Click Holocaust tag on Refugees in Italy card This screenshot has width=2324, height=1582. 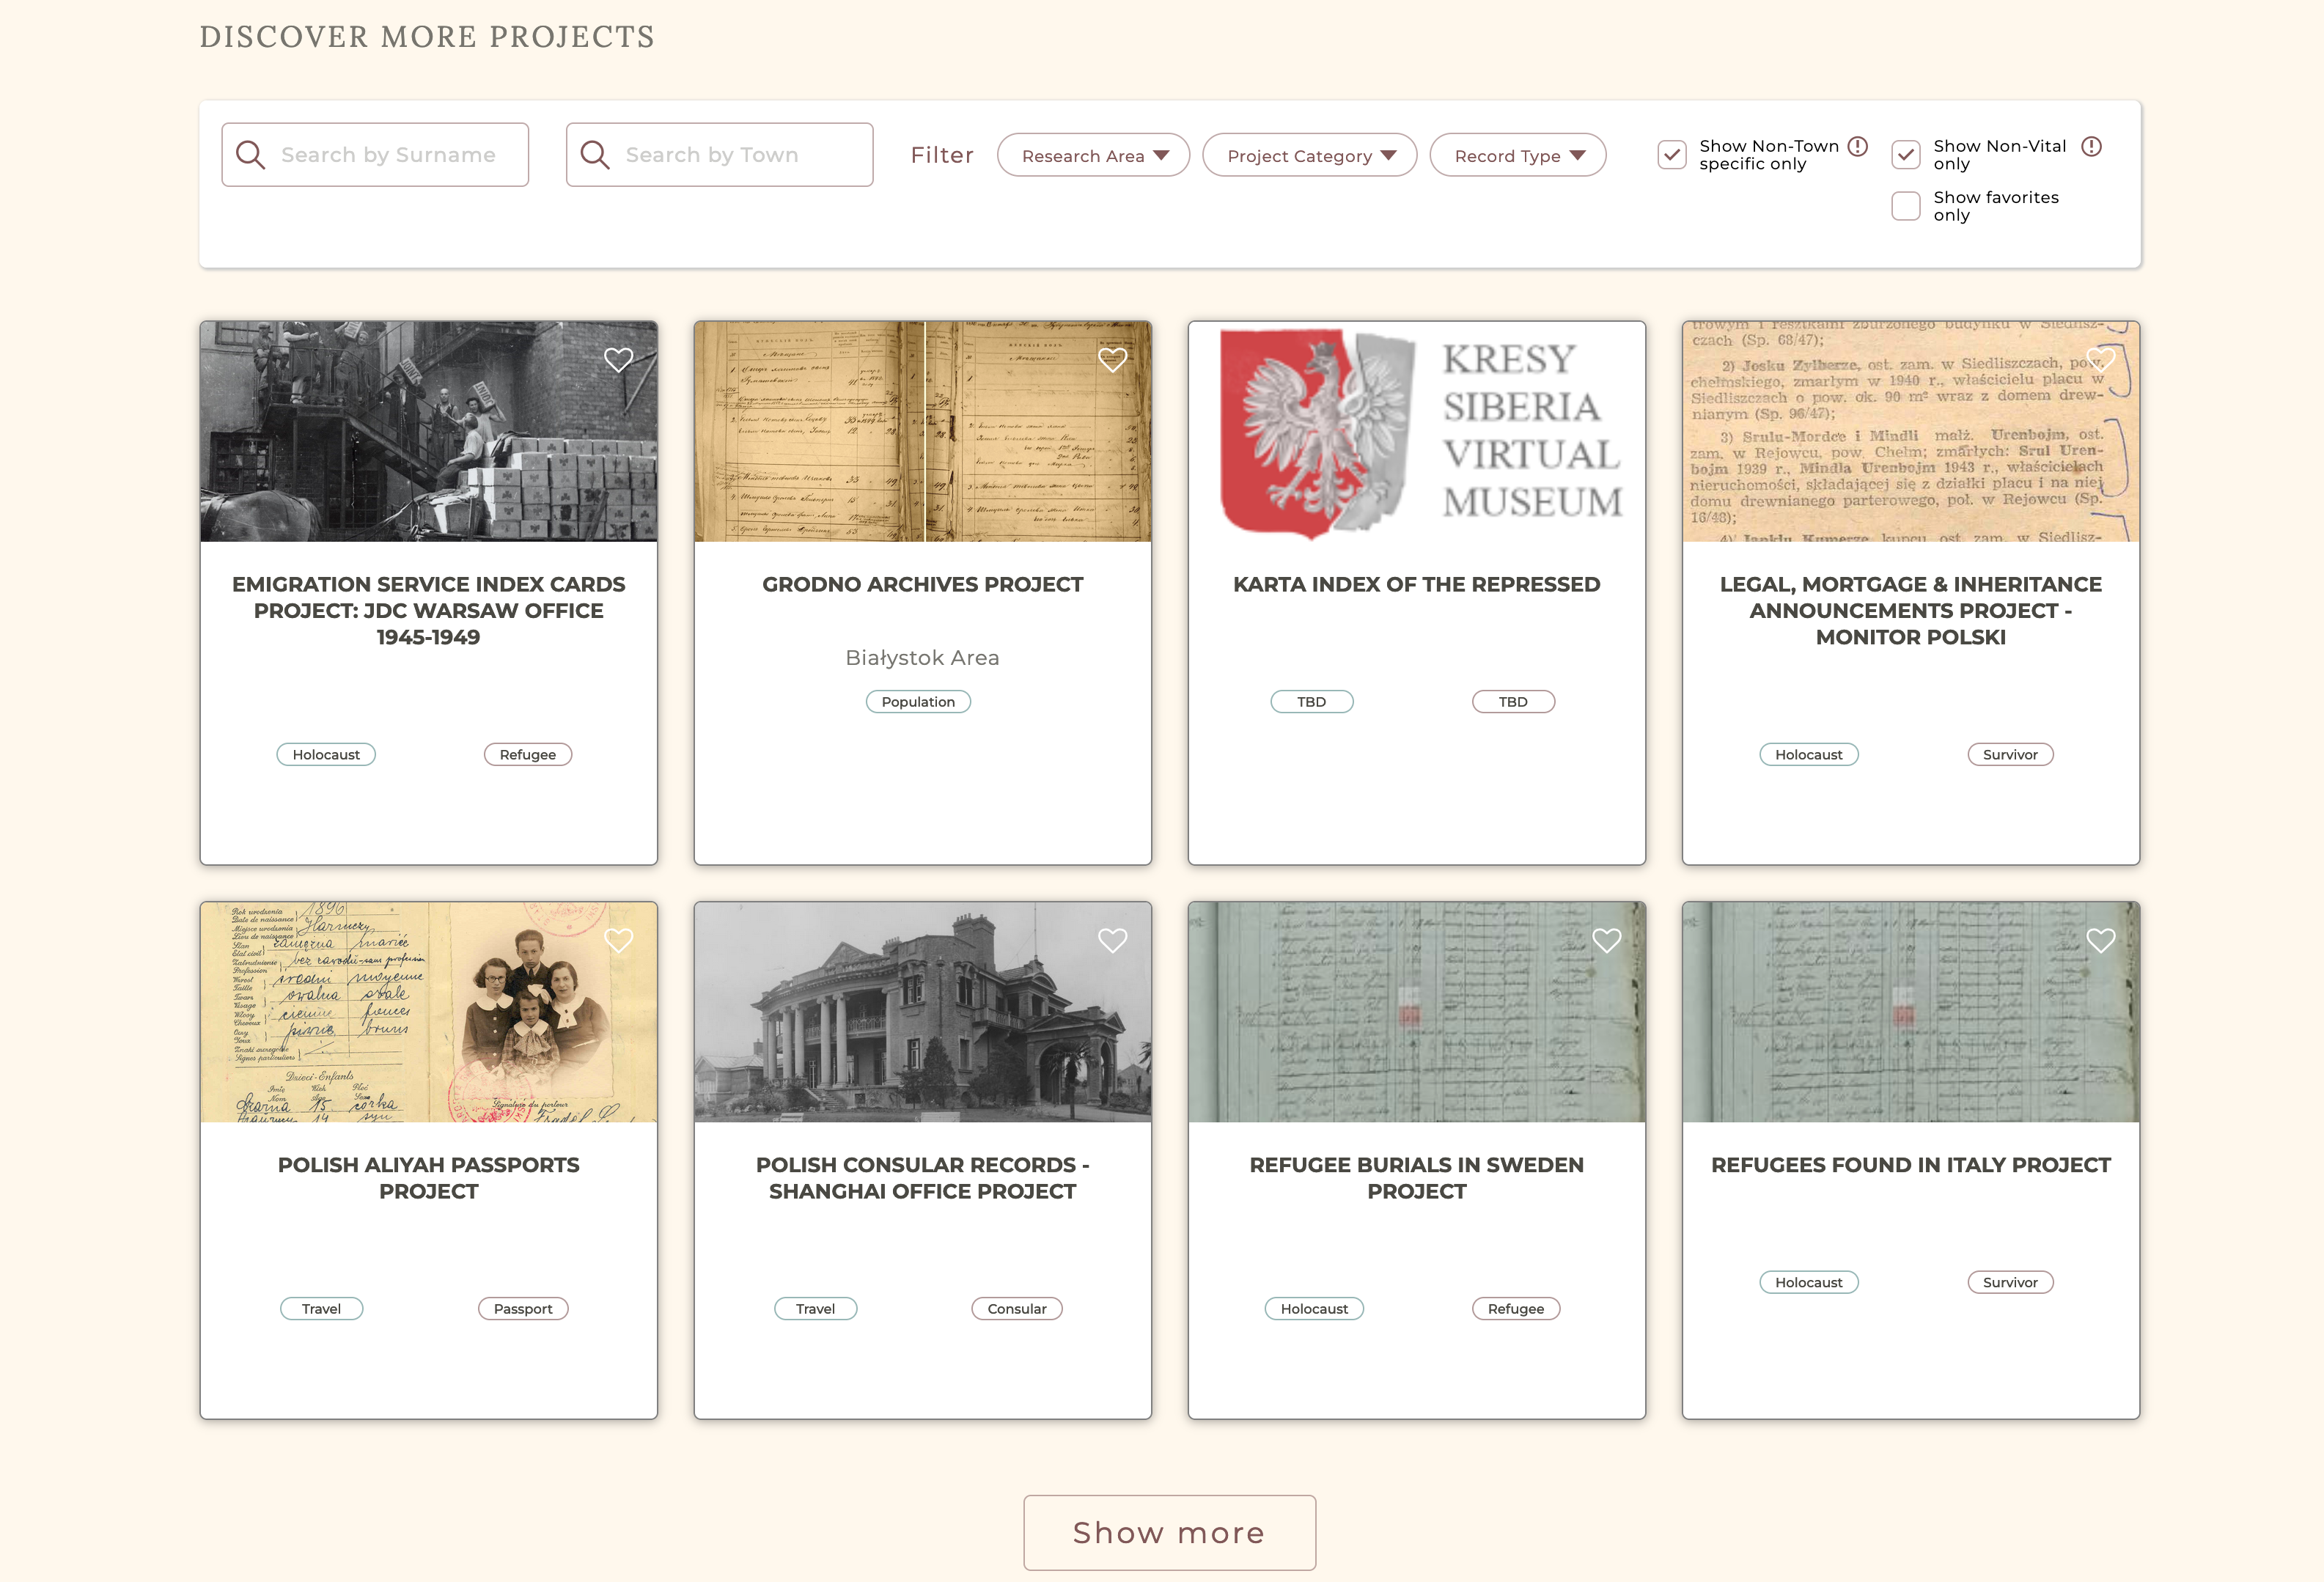point(1809,1283)
